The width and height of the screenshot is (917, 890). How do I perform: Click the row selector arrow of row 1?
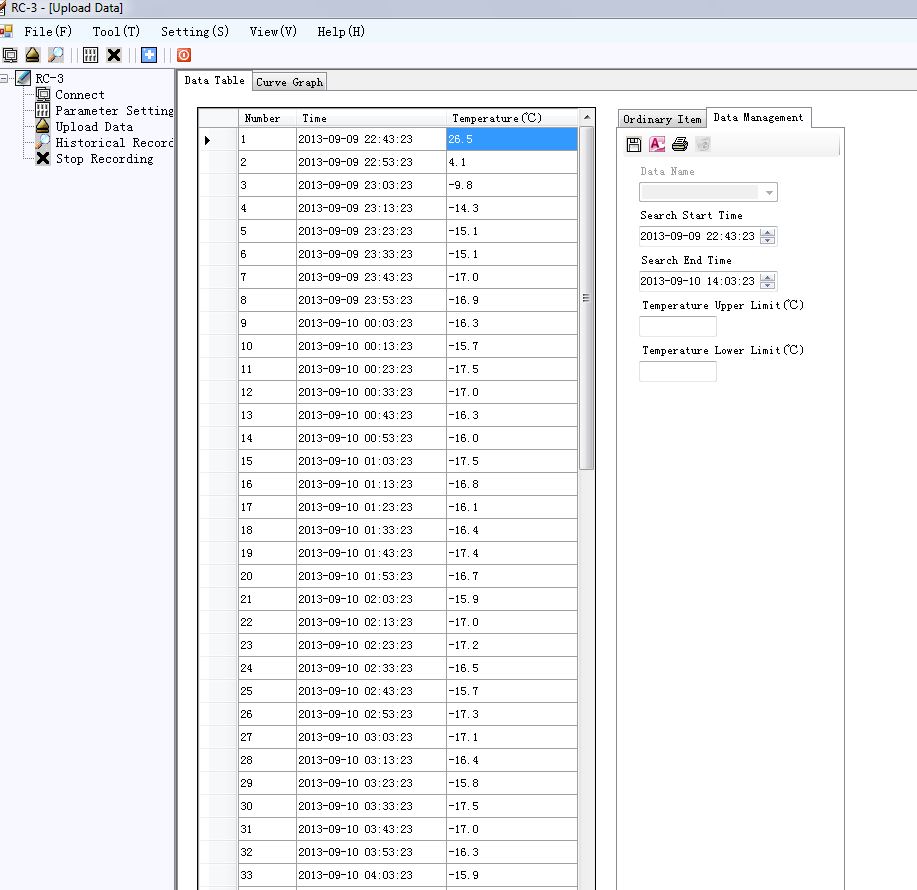click(208, 140)
